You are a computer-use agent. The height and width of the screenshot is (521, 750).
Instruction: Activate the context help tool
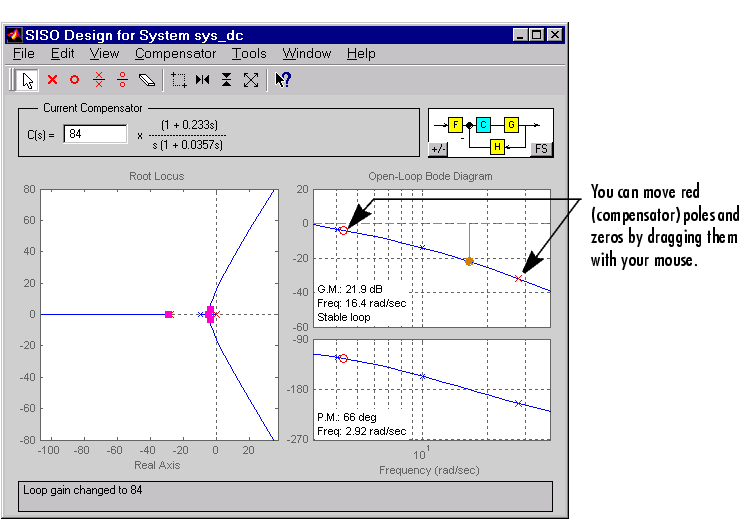point(283,79)
